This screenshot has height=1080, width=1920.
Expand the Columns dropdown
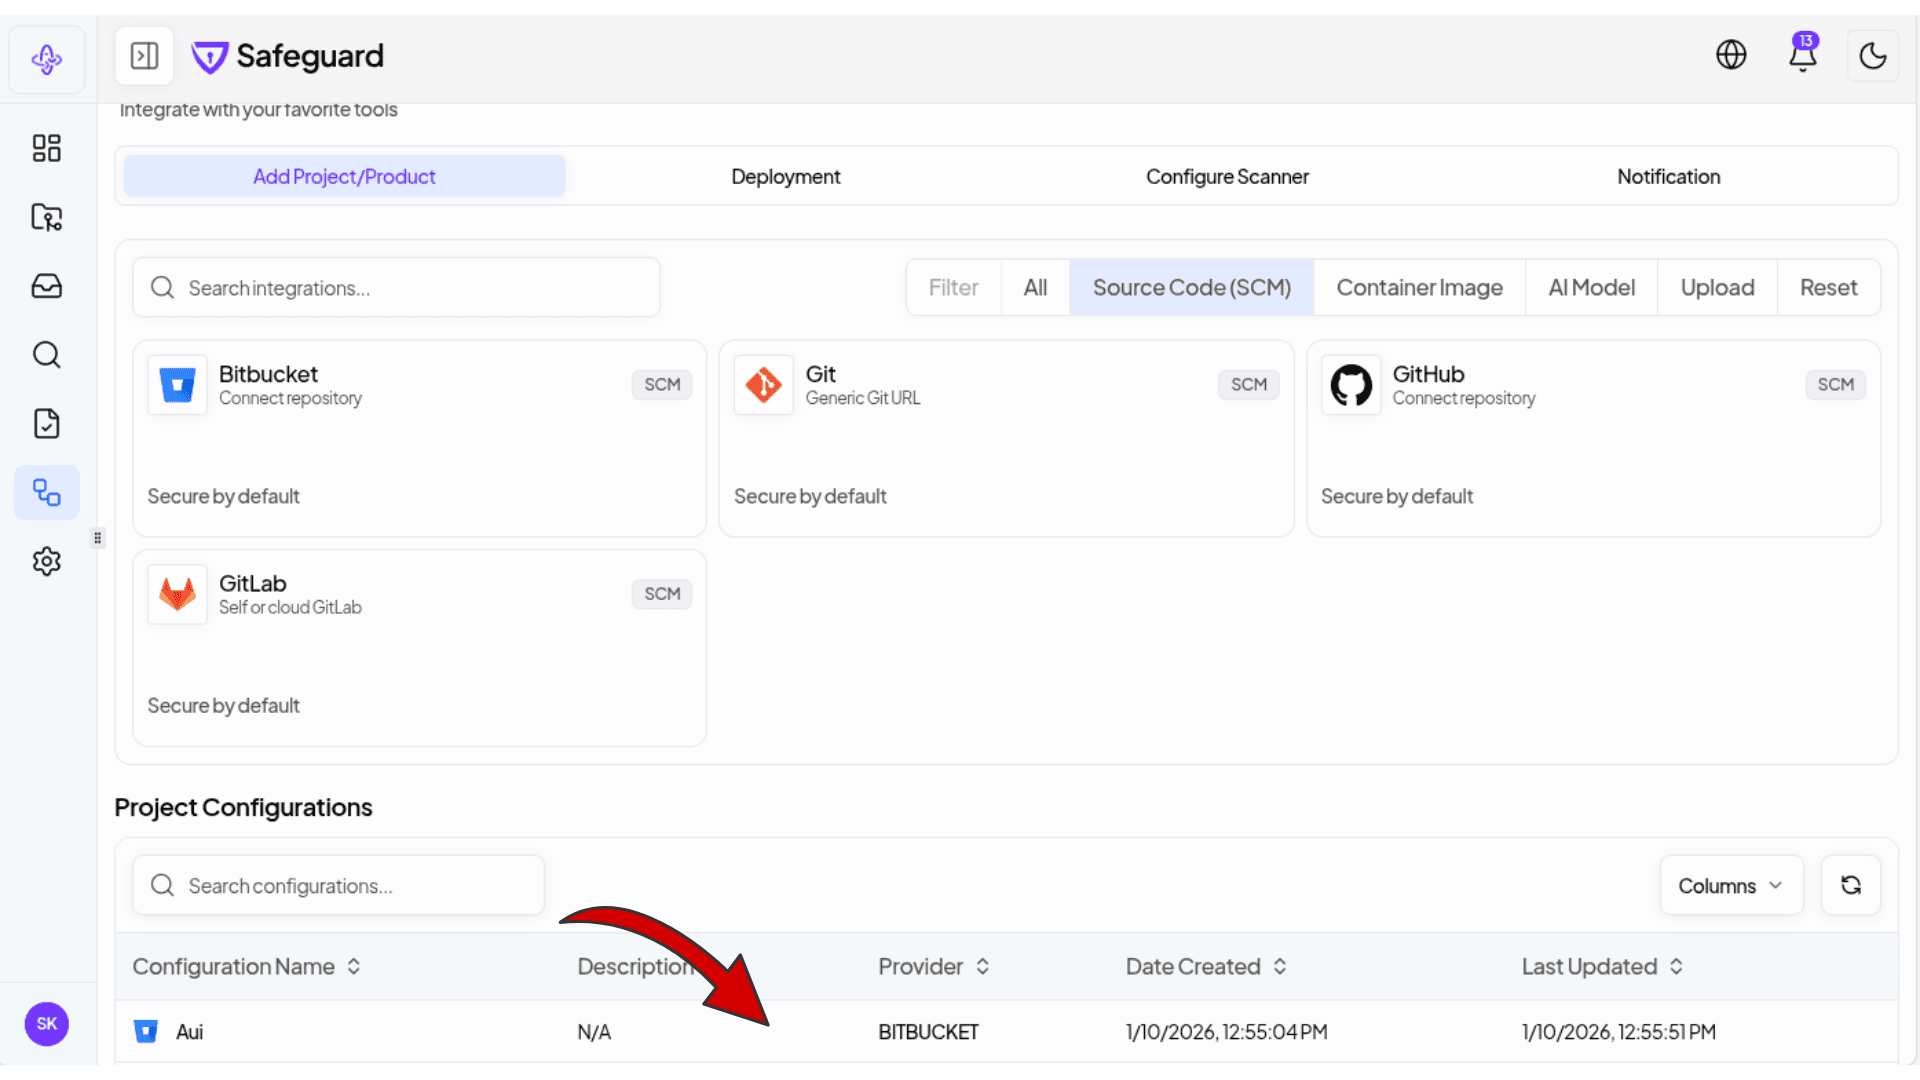1731,886
